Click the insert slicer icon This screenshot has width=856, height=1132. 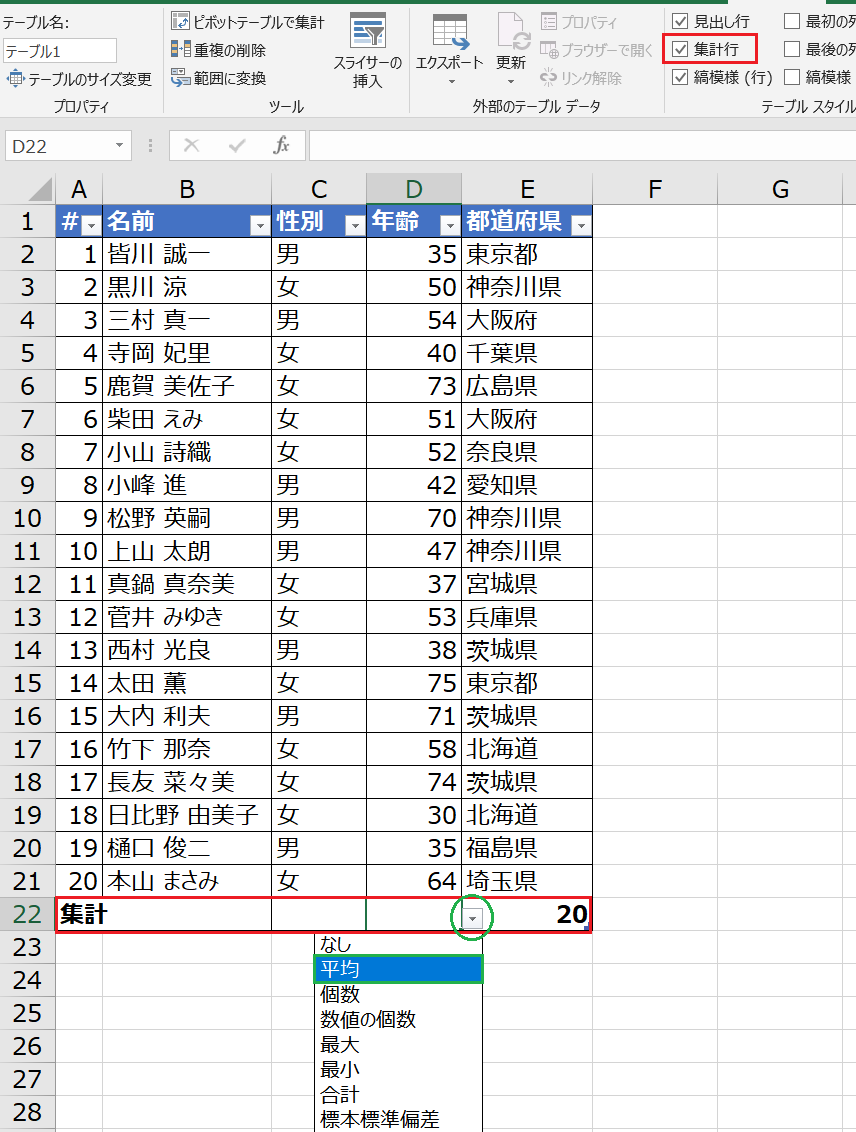click(x=367, y=30)
